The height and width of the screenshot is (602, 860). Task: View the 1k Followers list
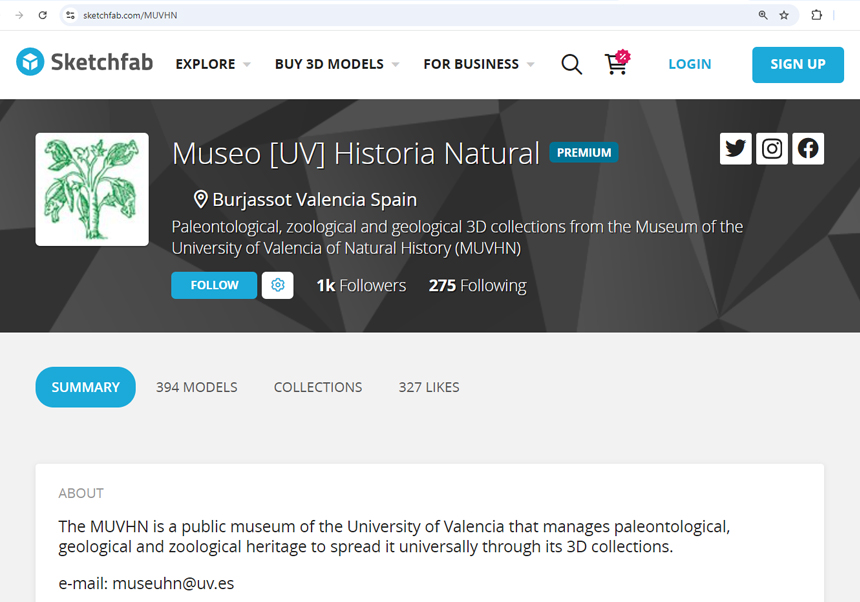[x=361, y=285]
